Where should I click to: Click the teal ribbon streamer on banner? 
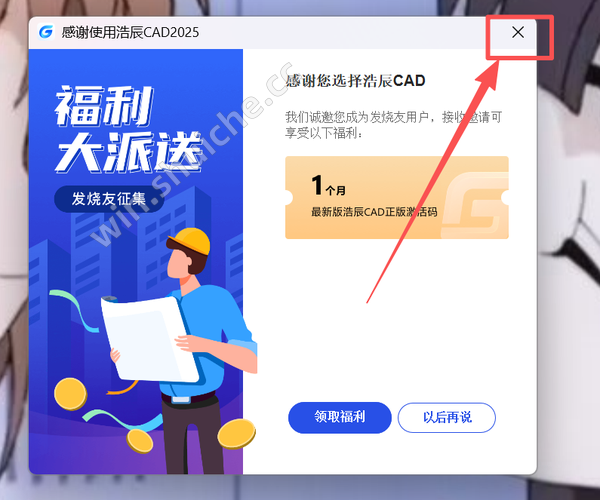pos(74,310)
